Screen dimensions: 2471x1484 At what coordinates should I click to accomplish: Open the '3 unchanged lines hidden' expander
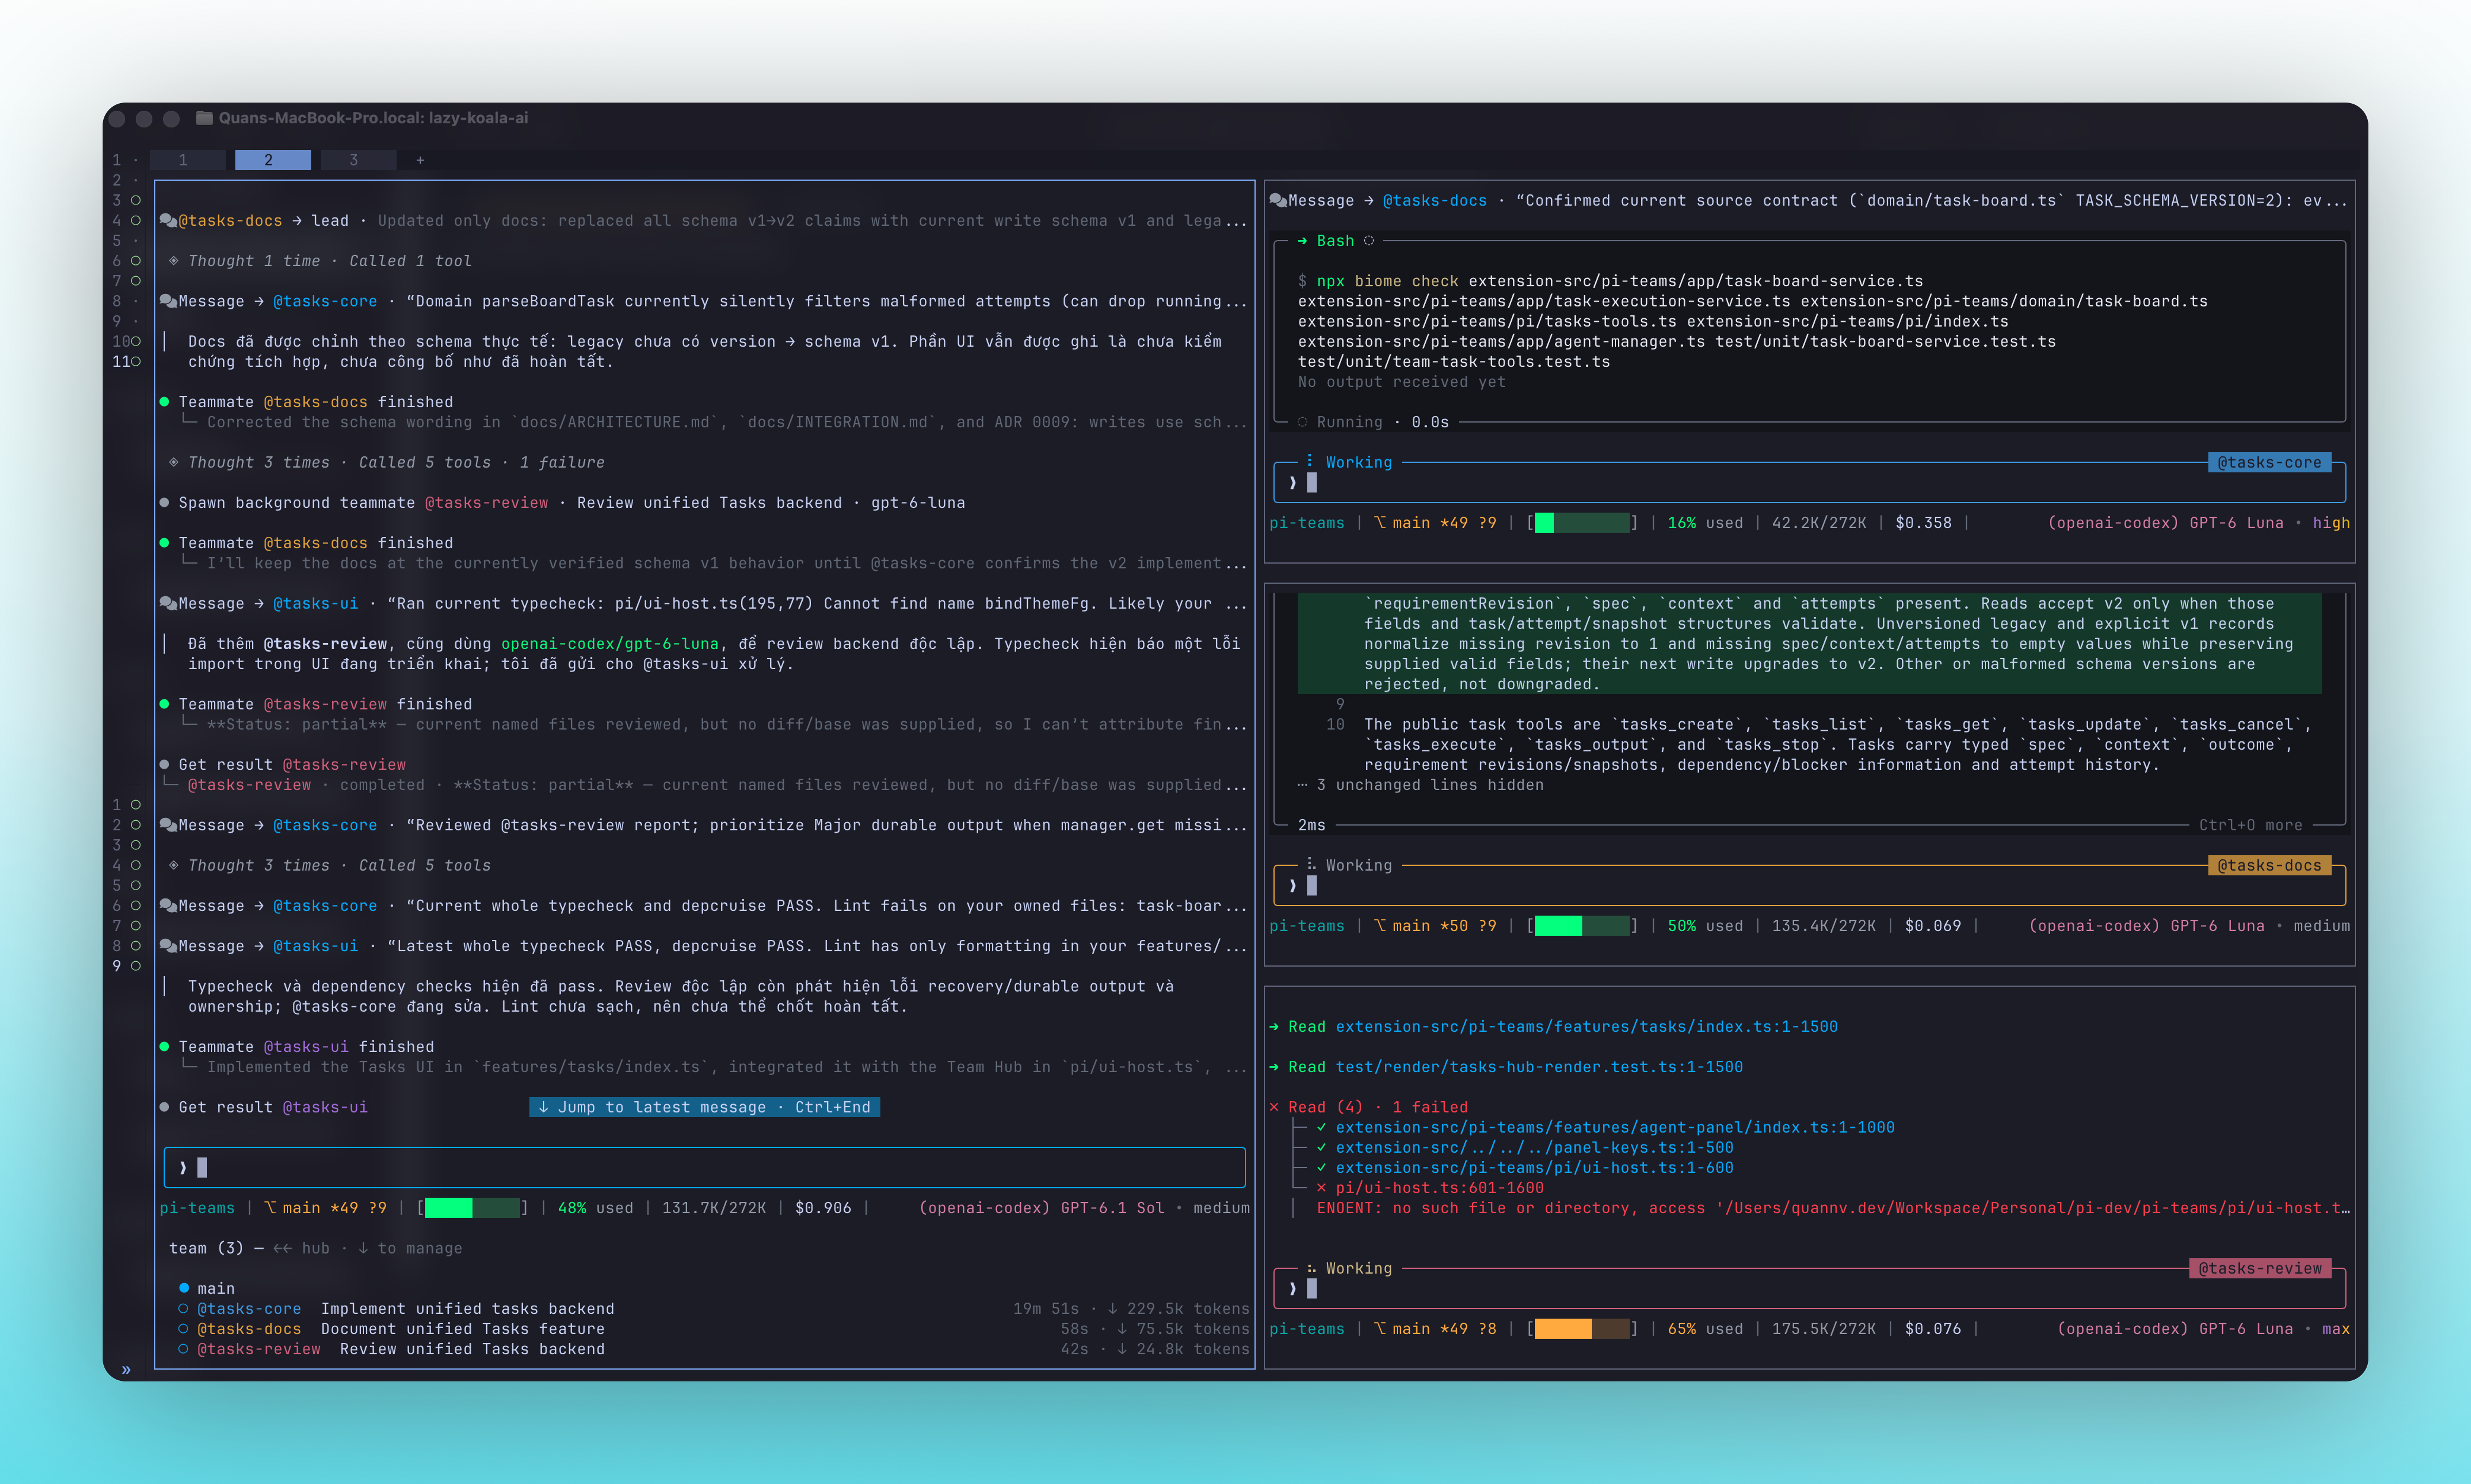1420,785
